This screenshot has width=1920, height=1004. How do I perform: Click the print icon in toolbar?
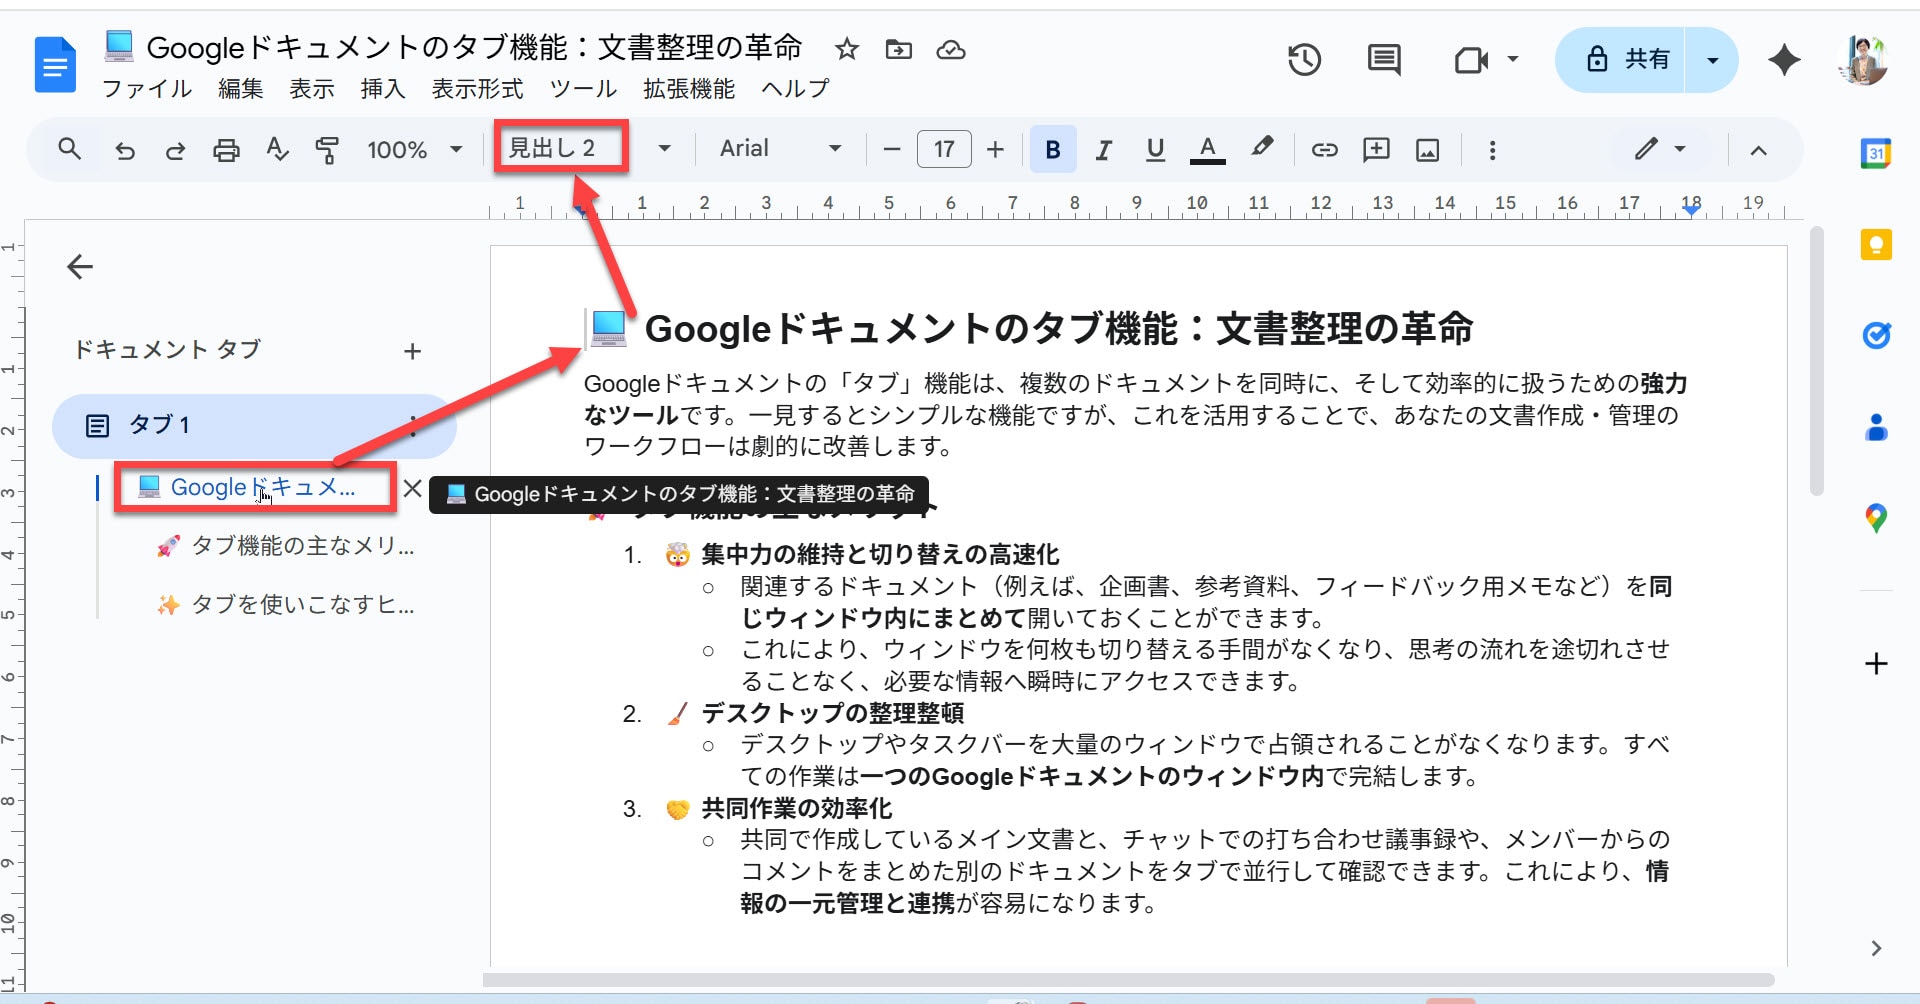click(227, 150)
